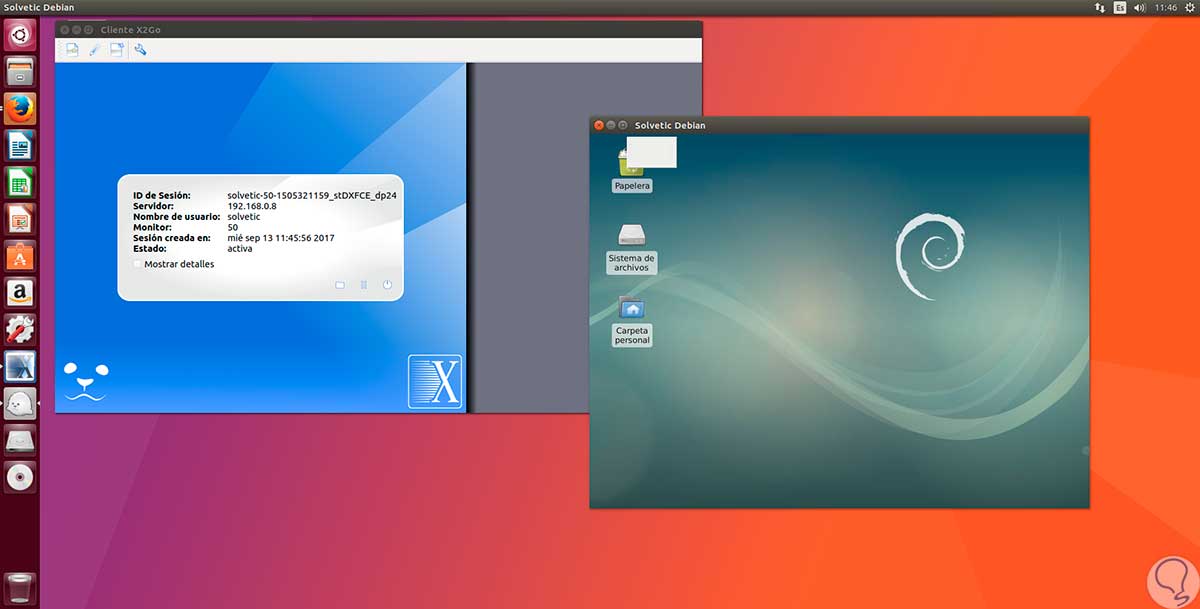Click the Sesión creada en label

171,238
